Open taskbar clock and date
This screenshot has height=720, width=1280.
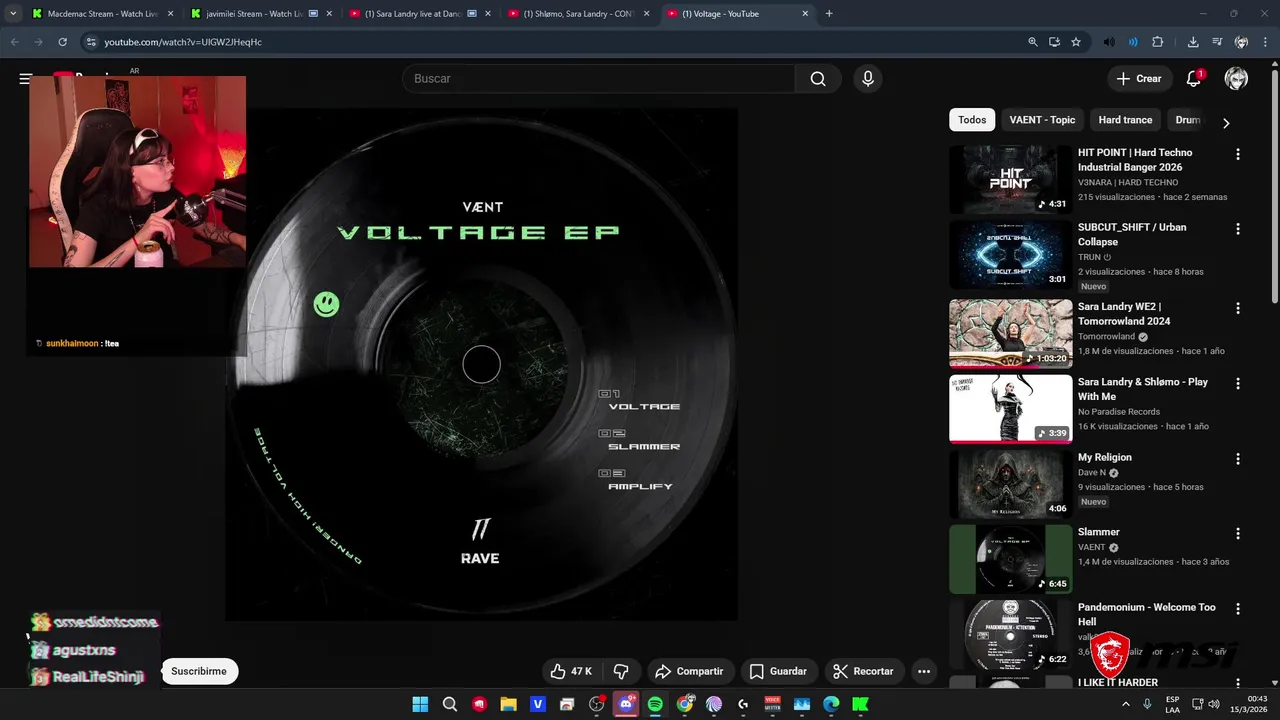(x=1248, y=704)
